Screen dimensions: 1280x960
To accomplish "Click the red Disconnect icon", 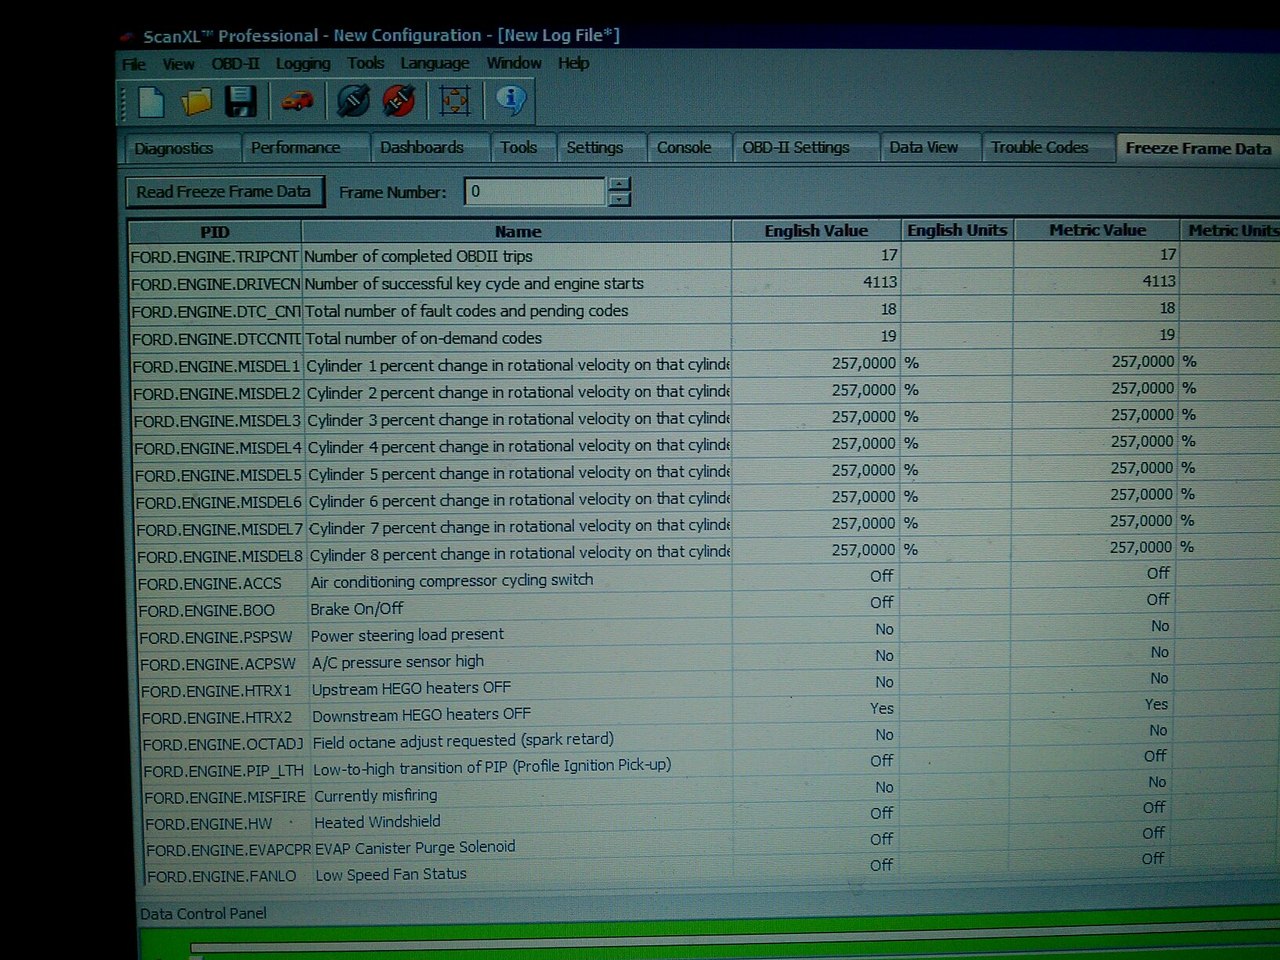I will pos(399,101).
